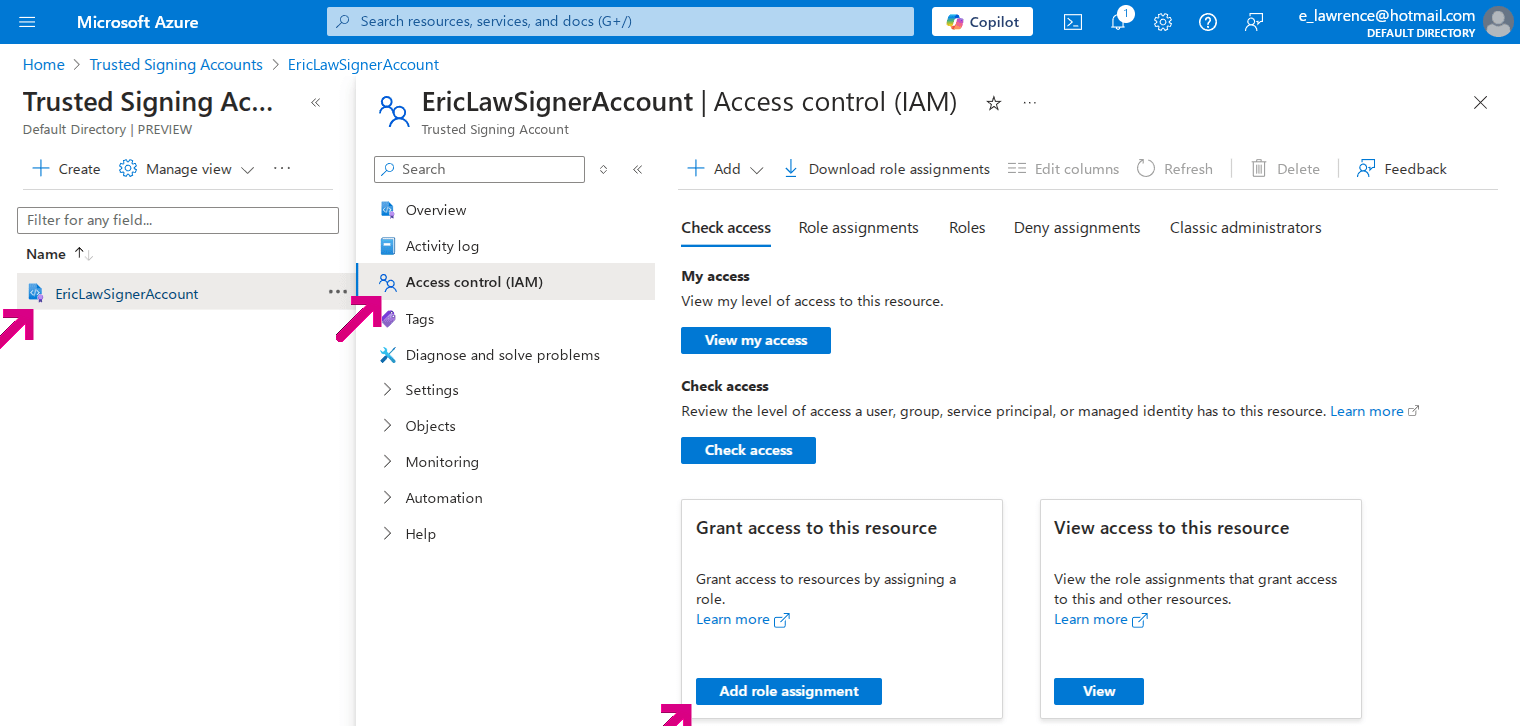
Task: Open the top bar feedback icon
Action: pyautogui.click(x=1254, y=22)
